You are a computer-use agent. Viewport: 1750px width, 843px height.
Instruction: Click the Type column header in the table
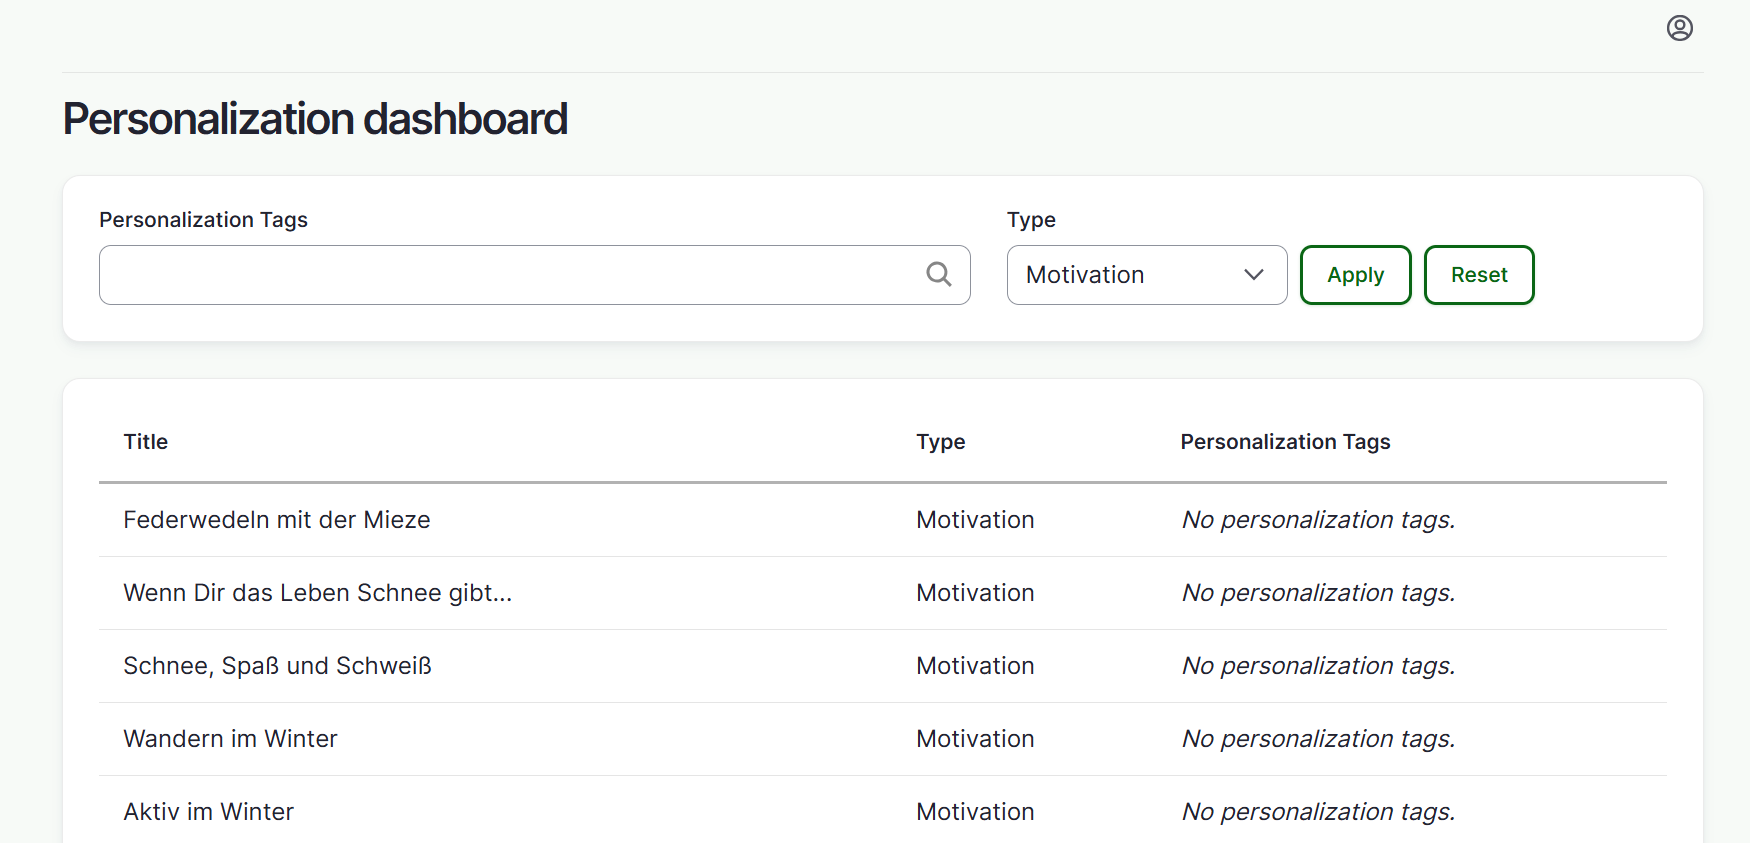click(x=940, y=442)
